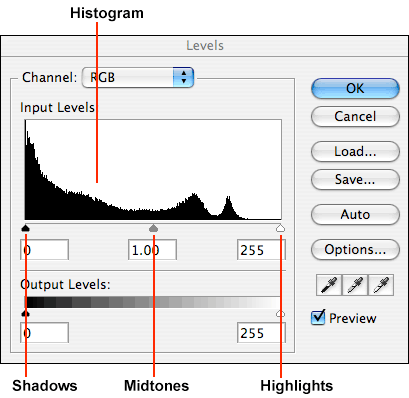Click the output levels 255 field

[x=261, y=333]
